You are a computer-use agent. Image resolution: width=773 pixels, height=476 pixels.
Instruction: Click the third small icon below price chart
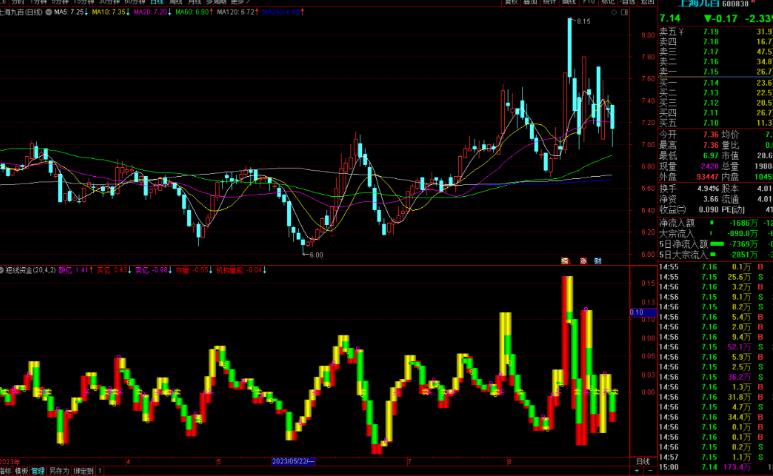pyautogui.click(x=597, y=261)
